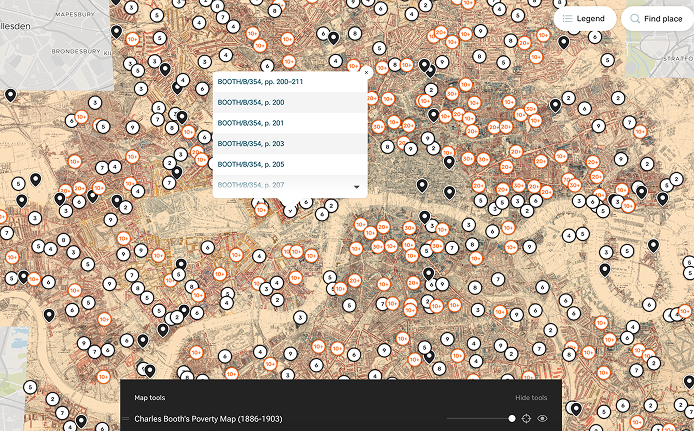The image size is (694, 431).
Task: Adjust the Poverty Map opacity slider
Action: (481, 418)
